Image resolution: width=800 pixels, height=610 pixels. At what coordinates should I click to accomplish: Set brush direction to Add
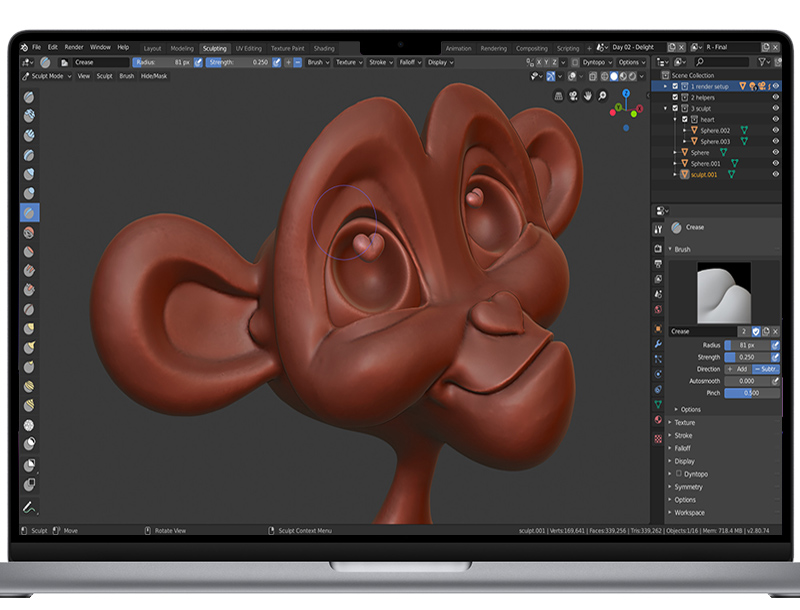click(738, 369)
